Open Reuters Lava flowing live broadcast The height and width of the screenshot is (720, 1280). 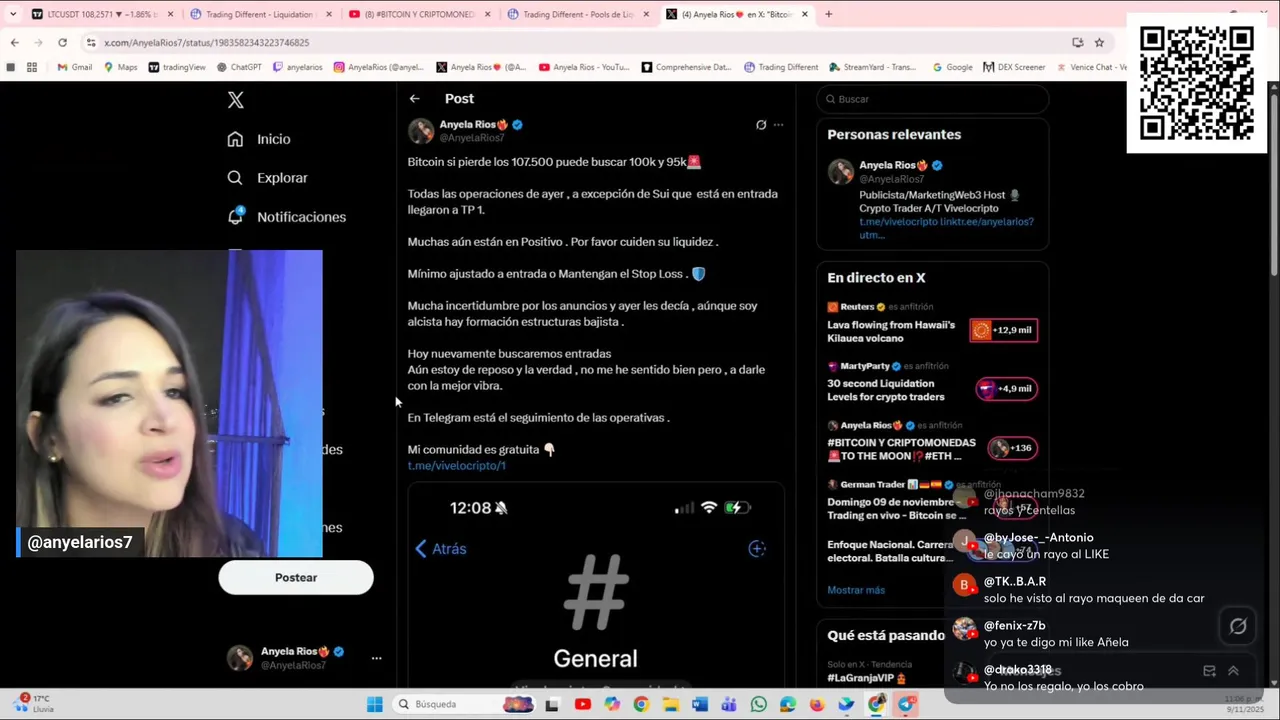pyautogui.click(x=891, y=331)
